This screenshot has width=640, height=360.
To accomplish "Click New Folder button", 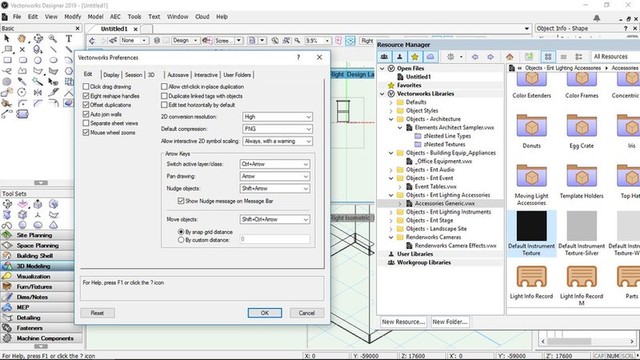I will click(x=450, y=322).
